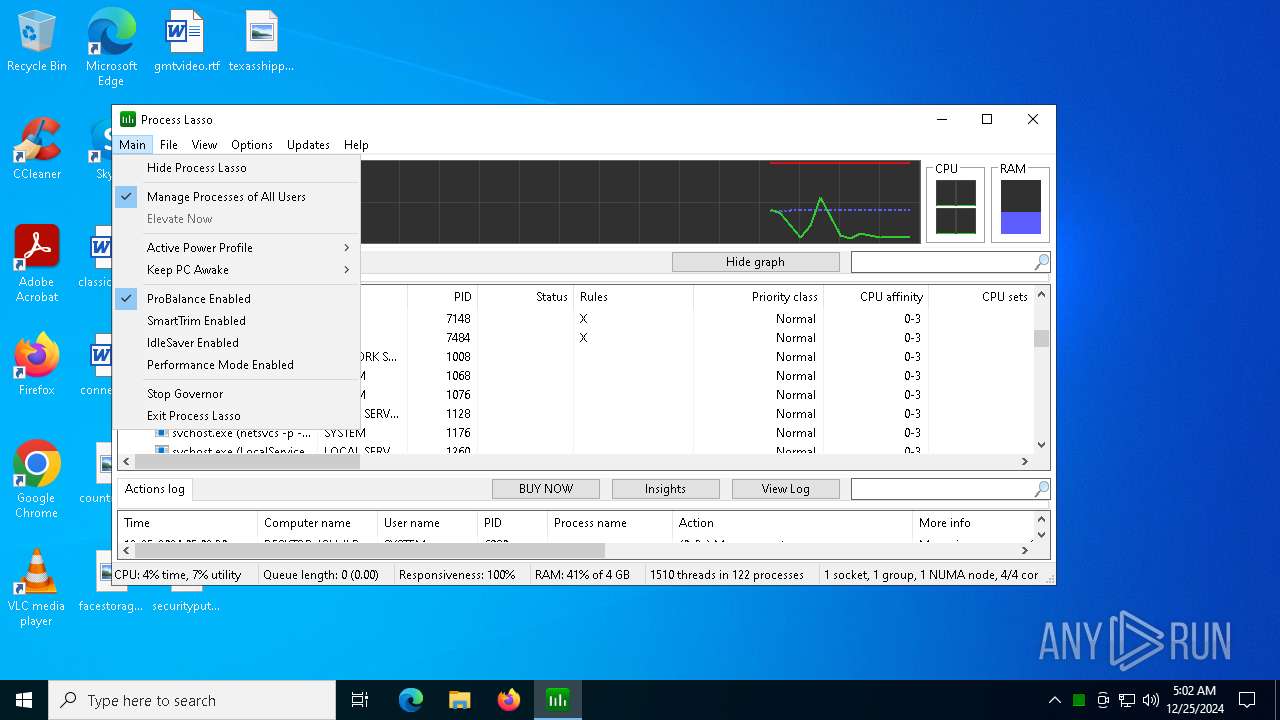Click the View Log button
The width and height of the screenshot is (1280, 720).
[x=785, y=489]
